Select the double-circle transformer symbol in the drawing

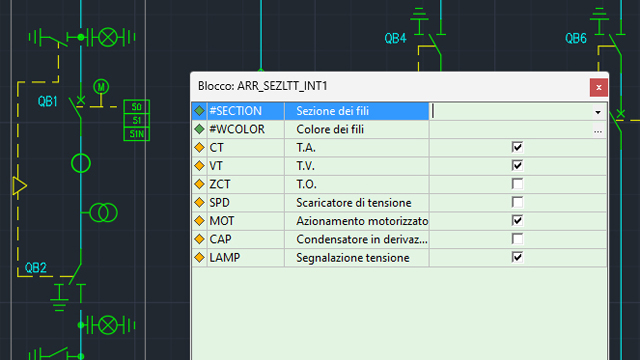point(104,213)
